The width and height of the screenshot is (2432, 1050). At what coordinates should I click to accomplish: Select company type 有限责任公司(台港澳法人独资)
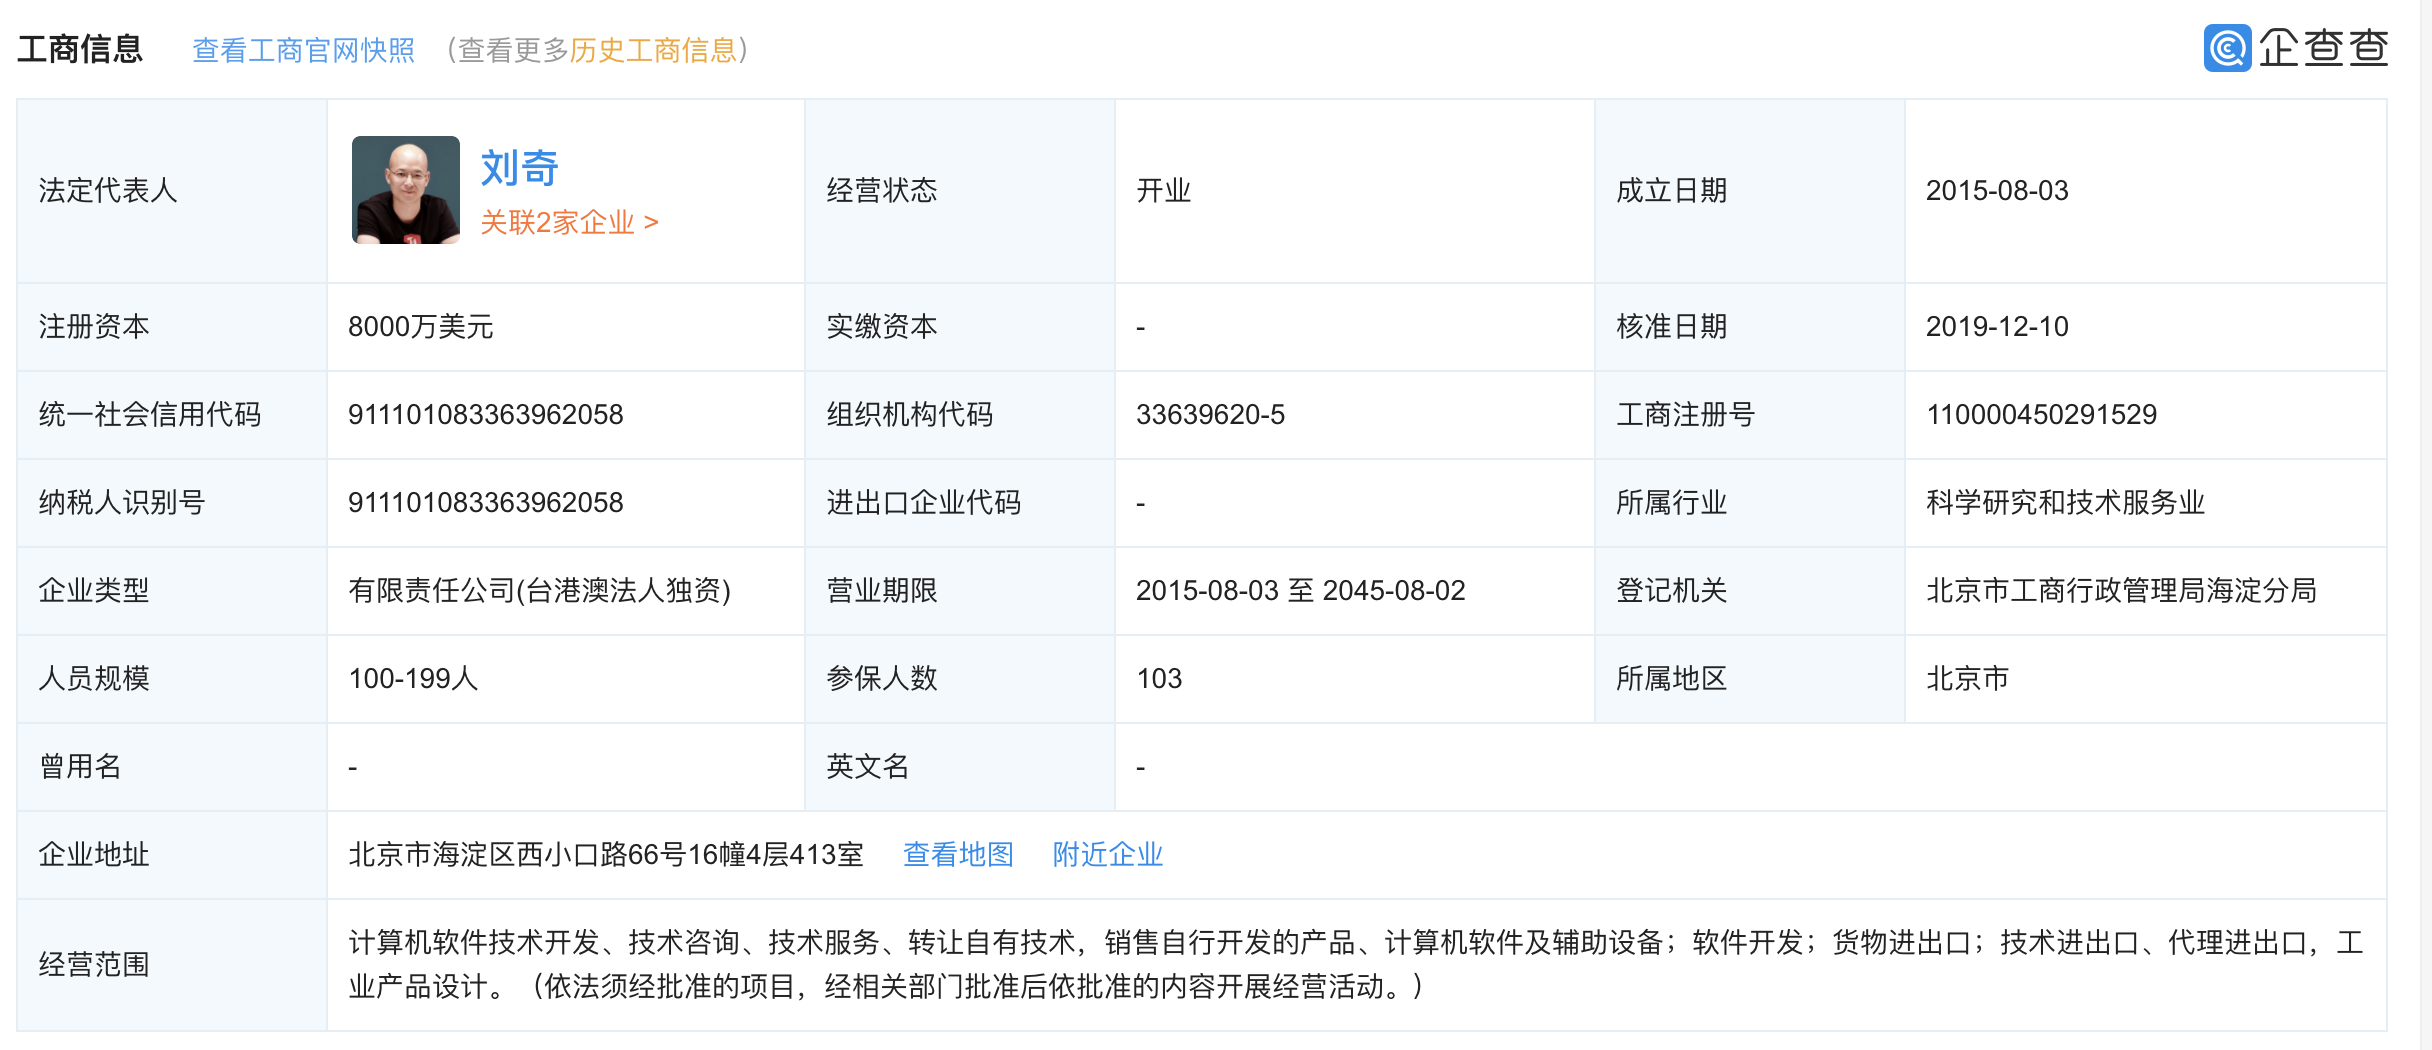[540, 591]
